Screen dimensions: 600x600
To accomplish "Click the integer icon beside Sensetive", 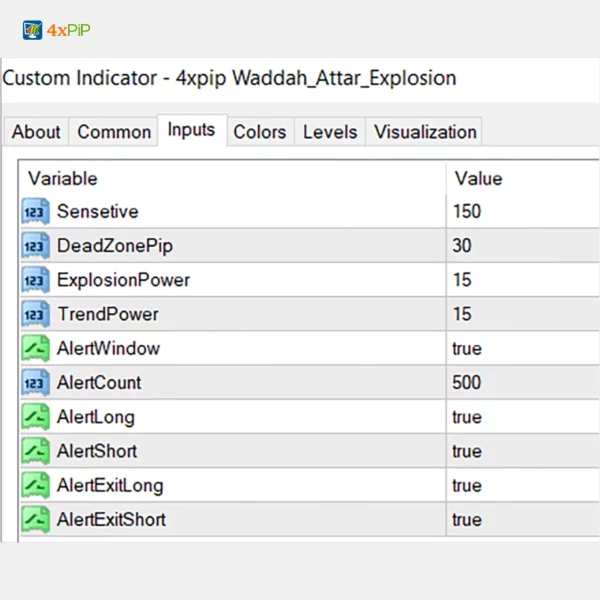I will pos(35,211).
